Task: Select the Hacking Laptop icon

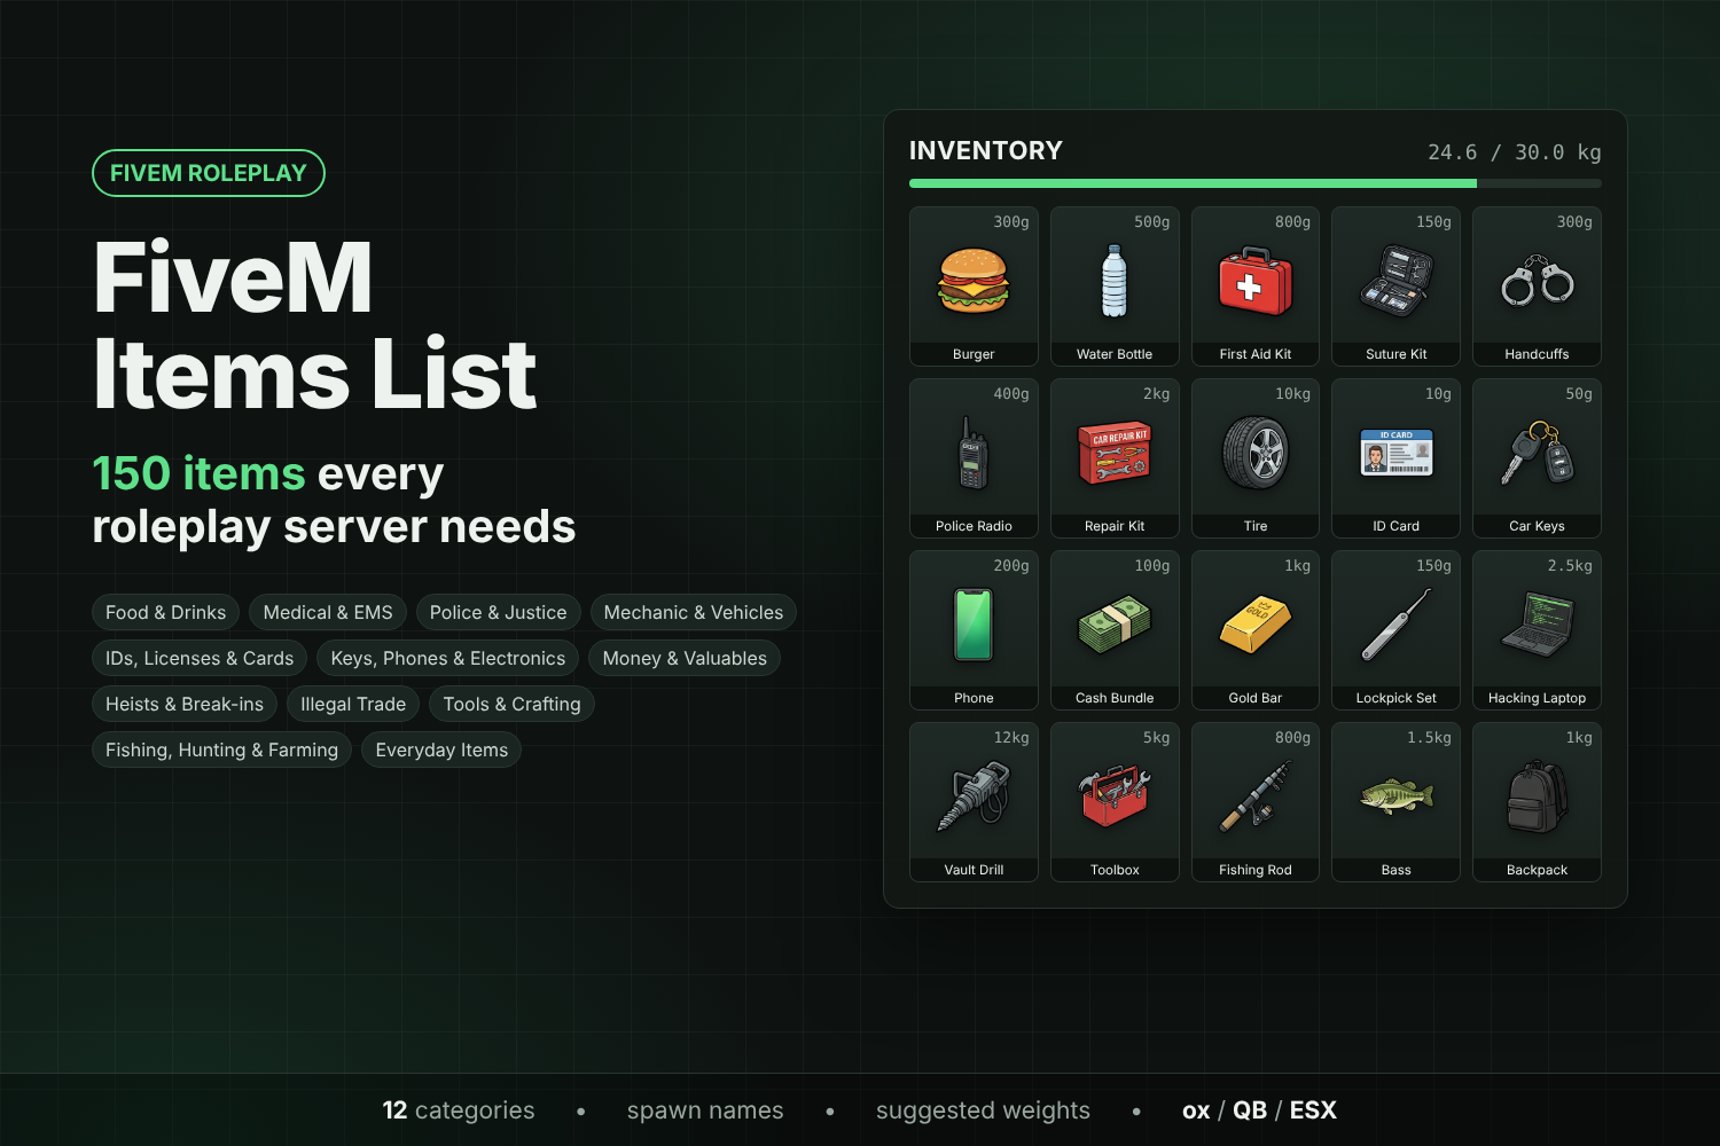Action: pos(1537,625)
